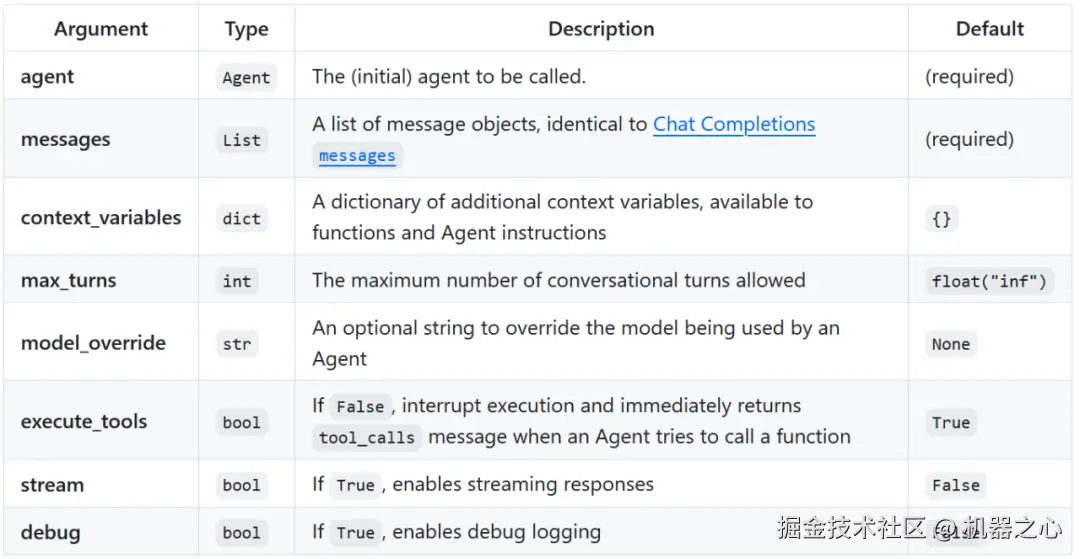Click the str type code badge
This screenshot has width=1080, height=559.
(x=237, y=344)
